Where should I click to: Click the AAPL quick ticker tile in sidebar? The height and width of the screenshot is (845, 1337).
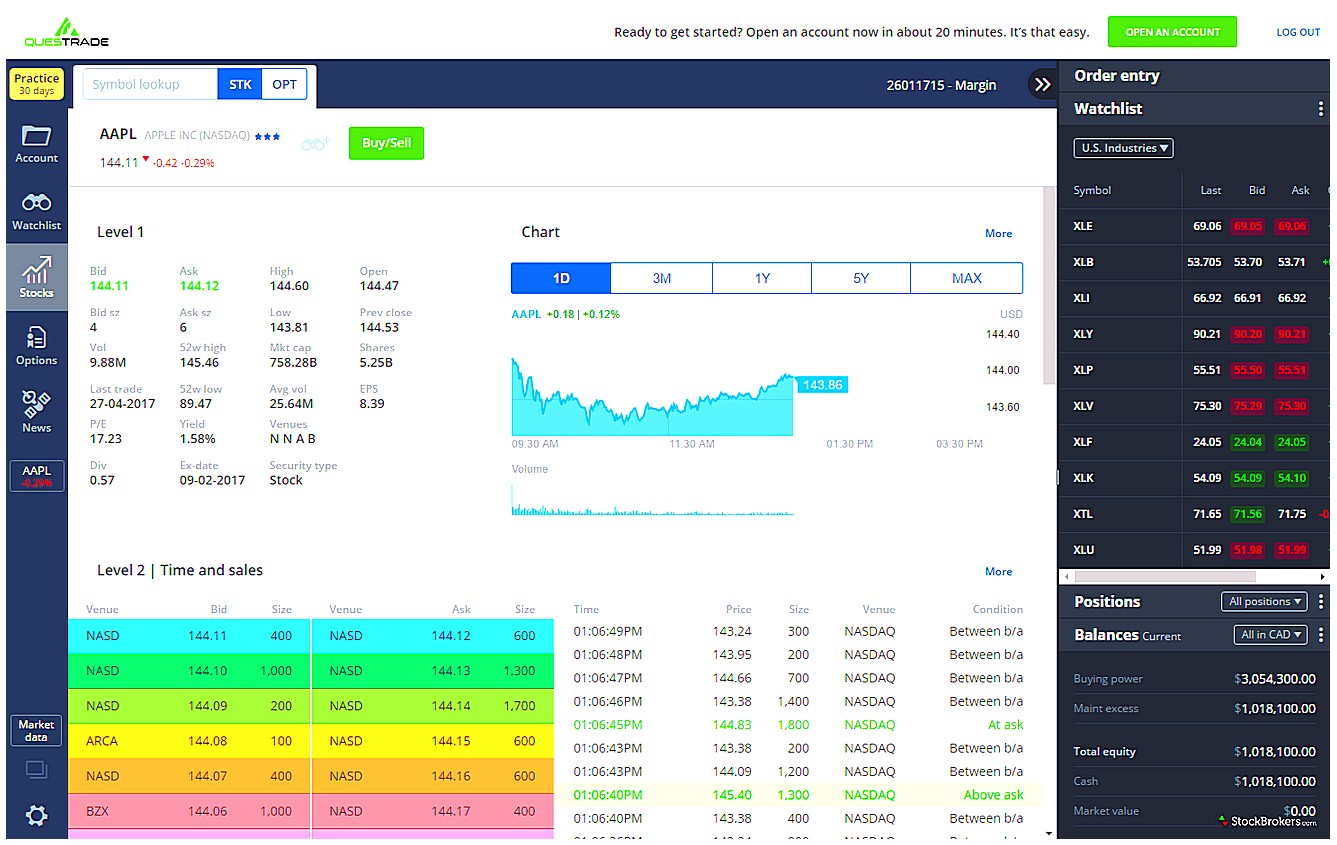point(37,476)
